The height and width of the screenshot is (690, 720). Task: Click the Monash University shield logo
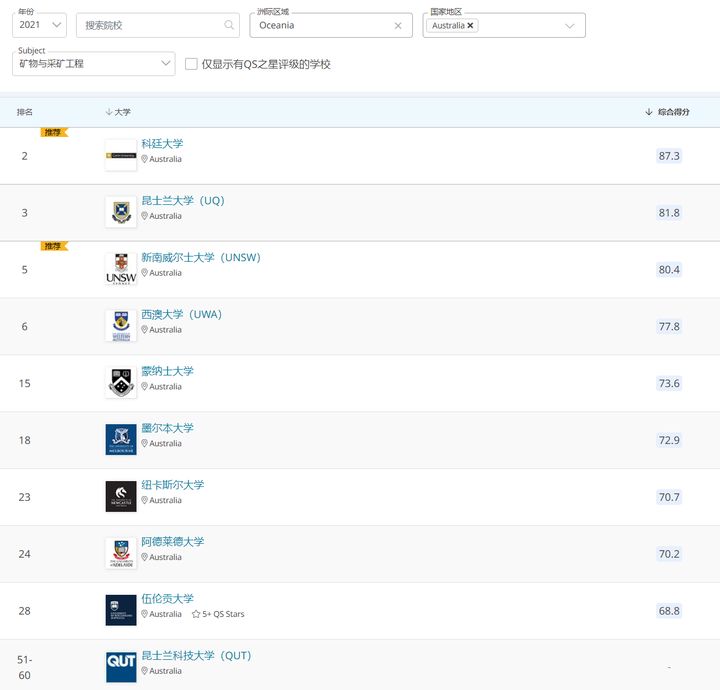(x=121, y=383)
